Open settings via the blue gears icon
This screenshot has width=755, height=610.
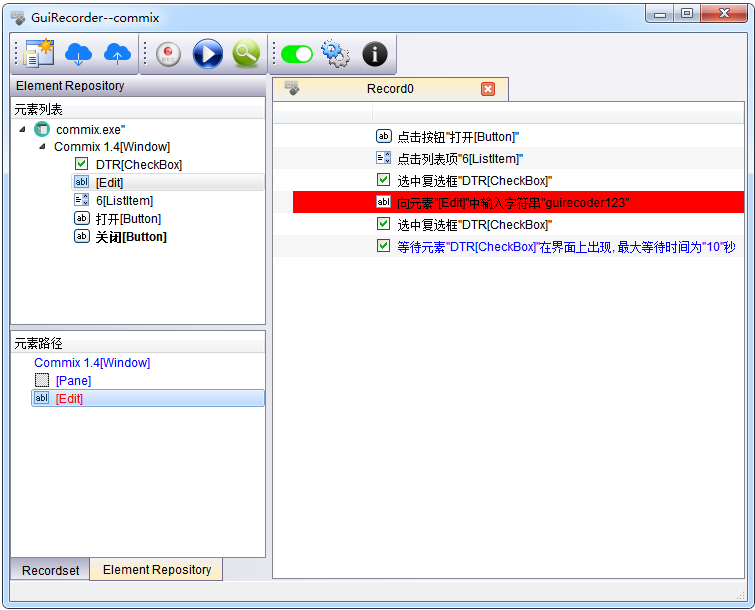[336, 53]
